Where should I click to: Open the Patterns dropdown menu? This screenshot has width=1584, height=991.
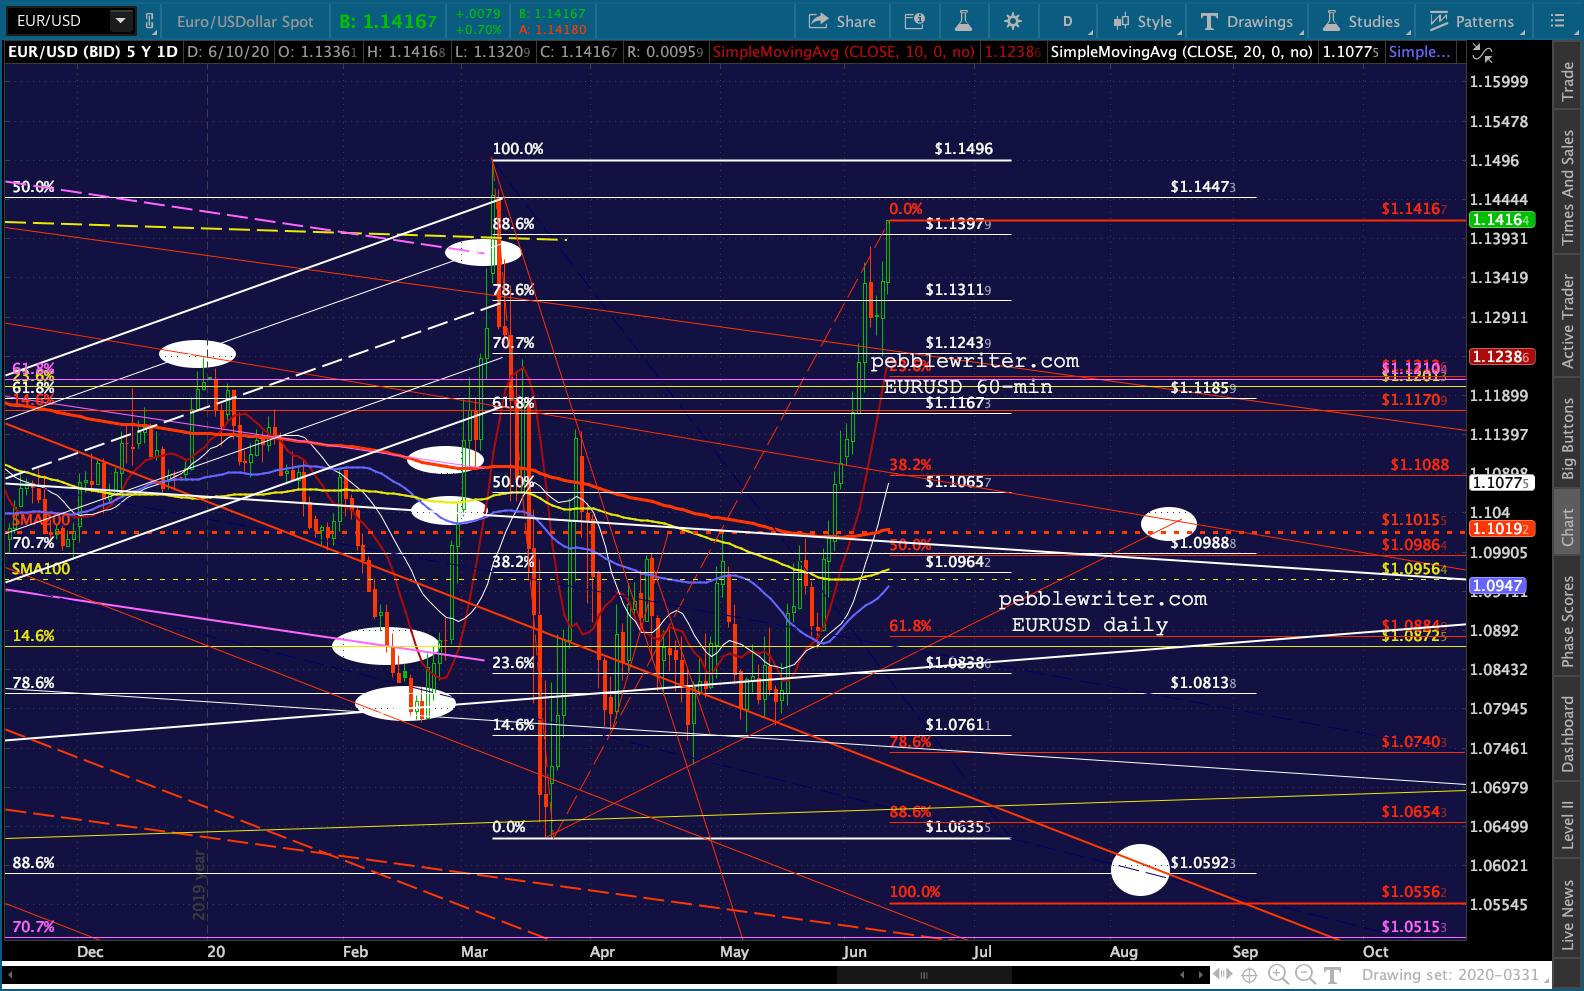click(x=1472, y=21)
